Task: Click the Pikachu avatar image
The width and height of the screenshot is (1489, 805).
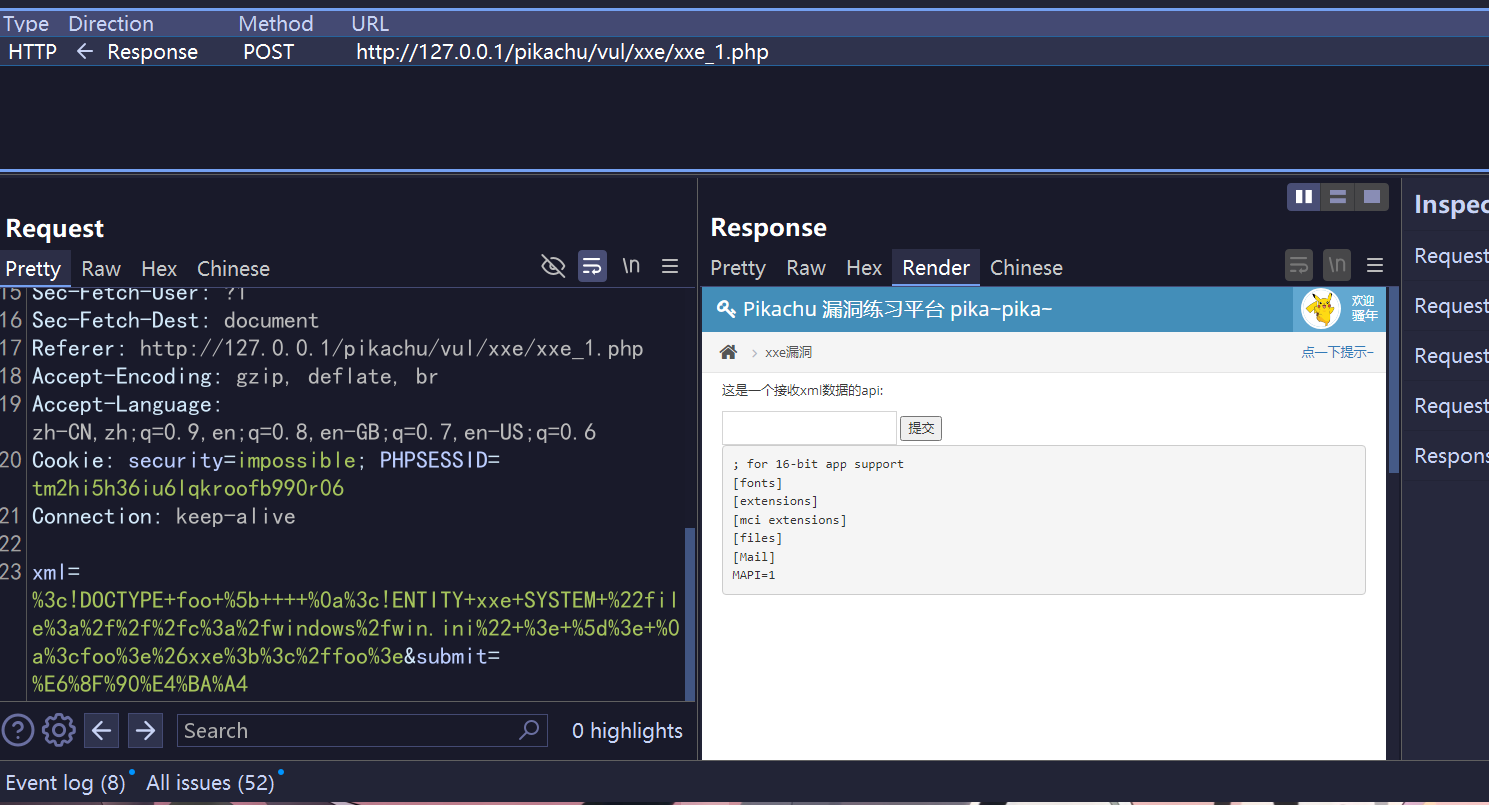Action: click(1321, 308)
